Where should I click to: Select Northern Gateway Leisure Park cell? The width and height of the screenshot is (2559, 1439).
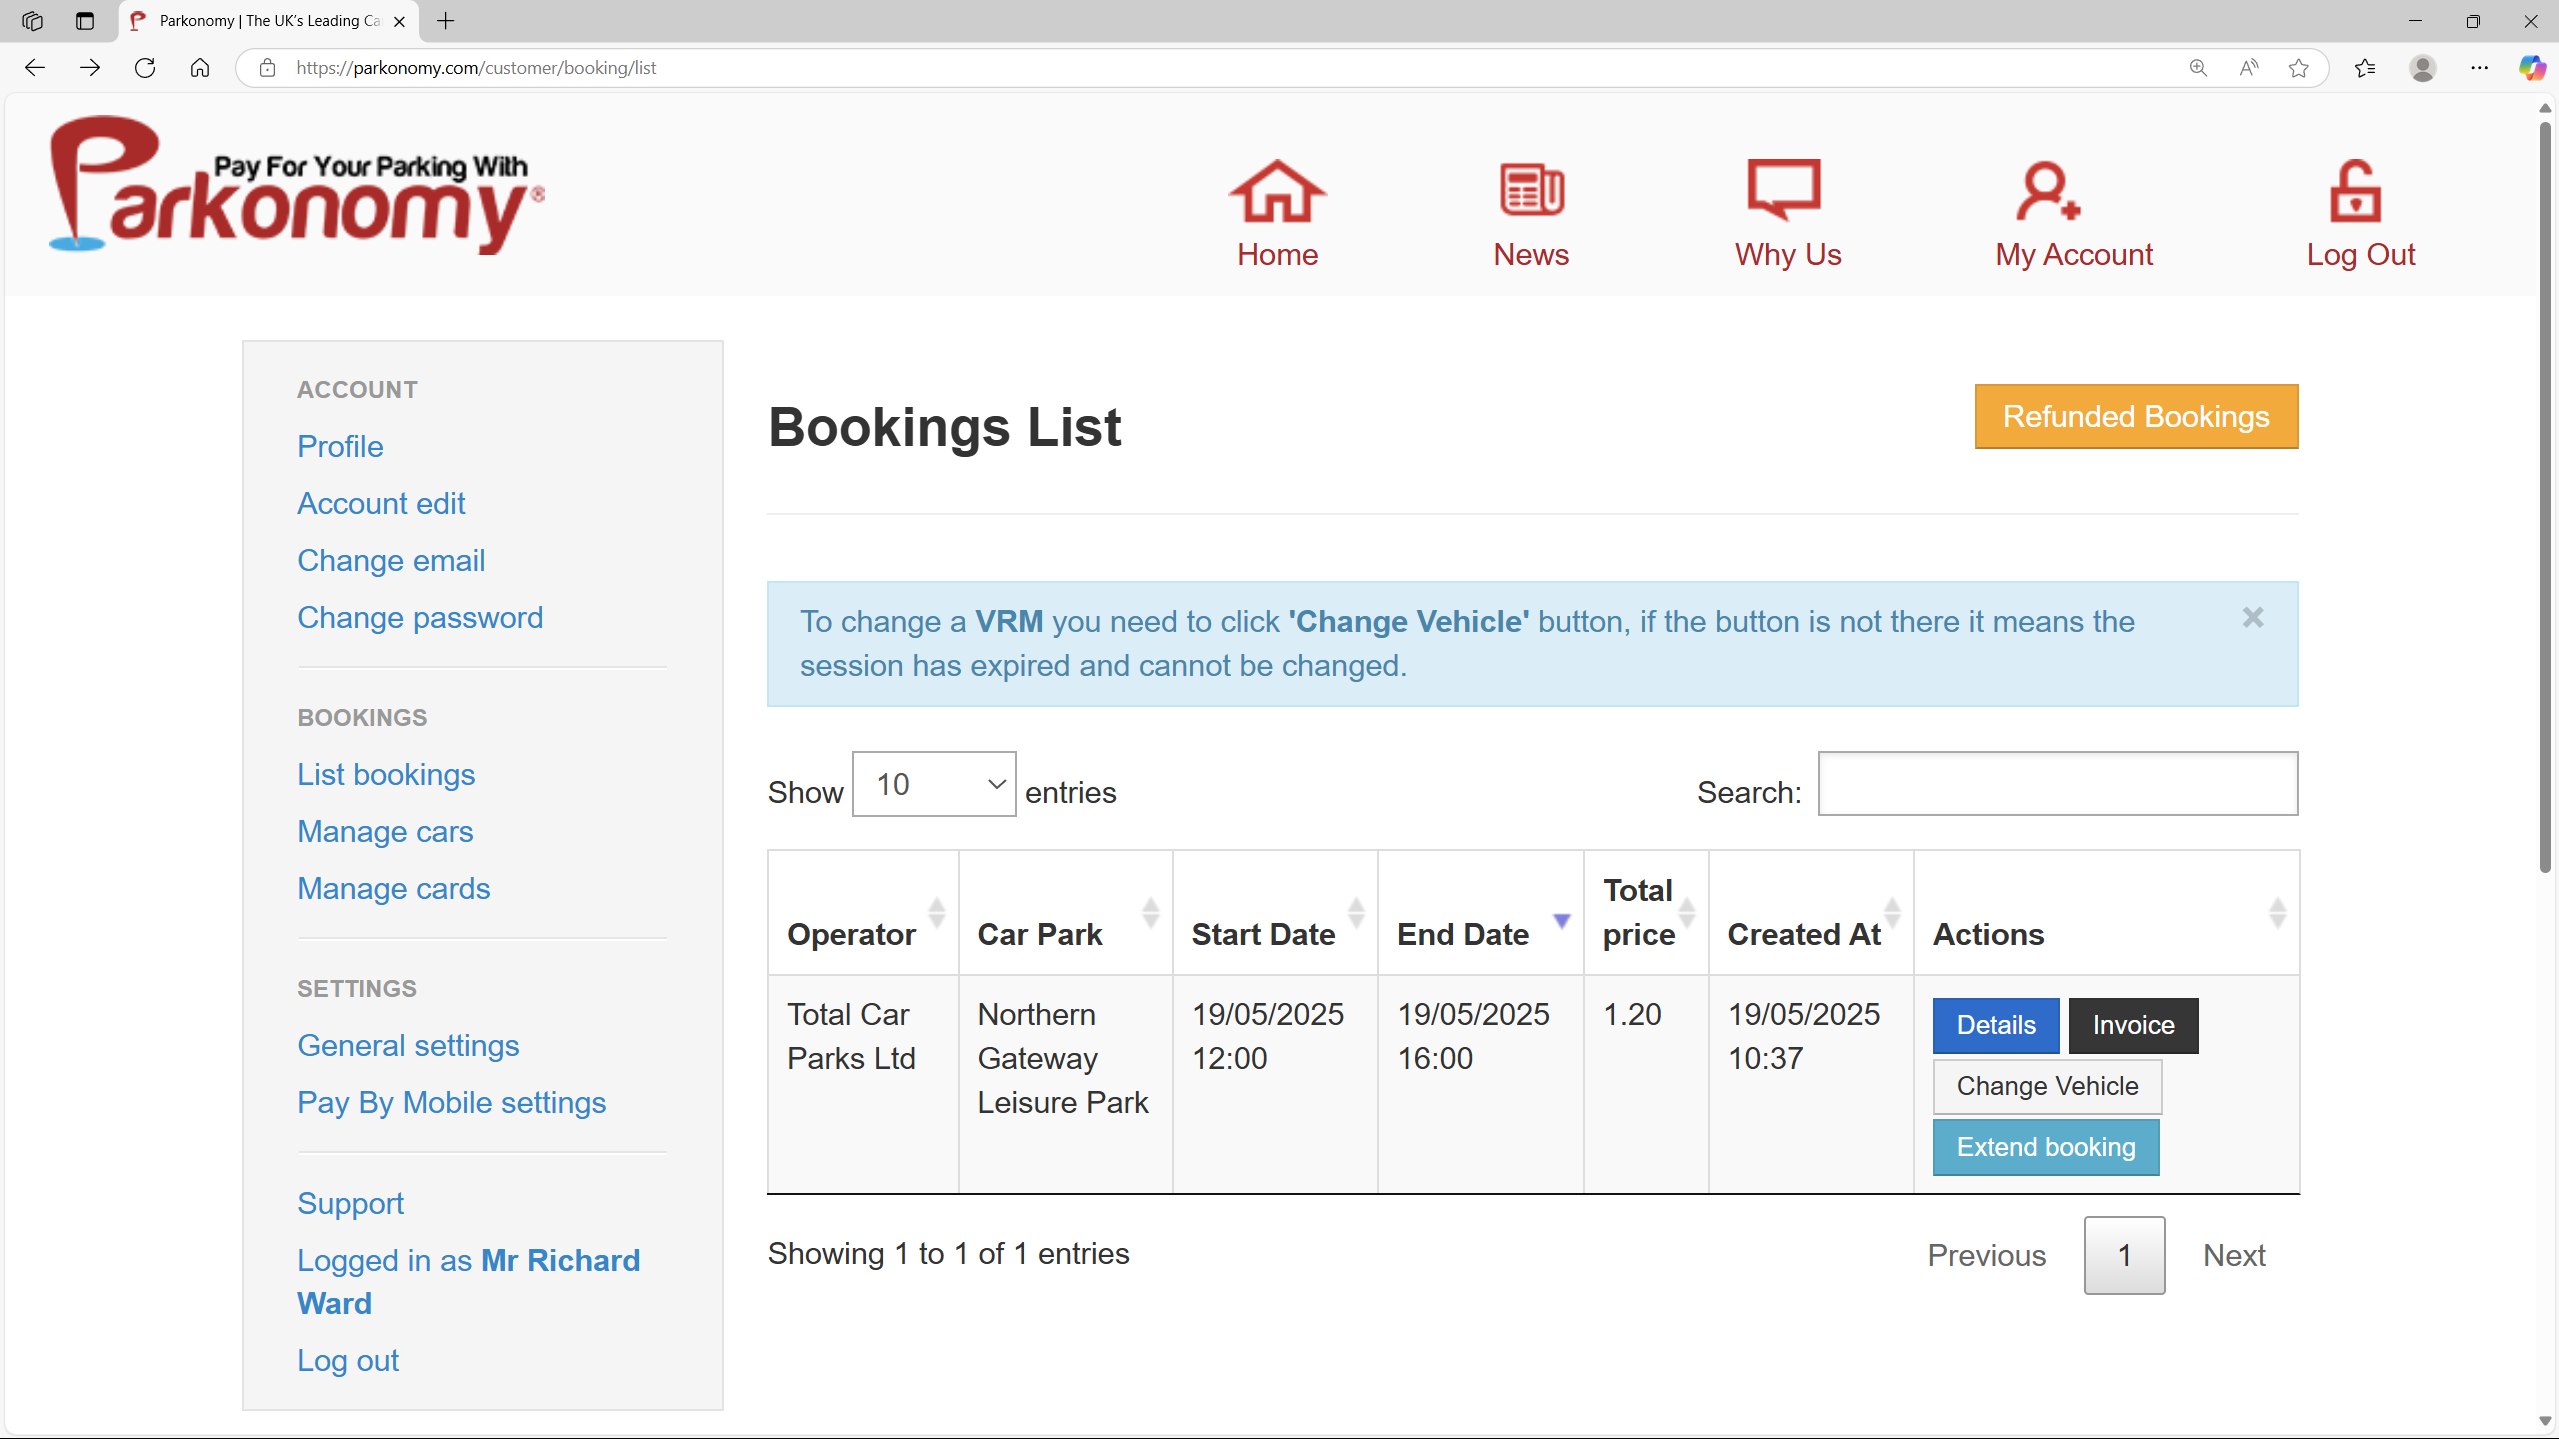pyautogui.click(x=1065, y=1084)
